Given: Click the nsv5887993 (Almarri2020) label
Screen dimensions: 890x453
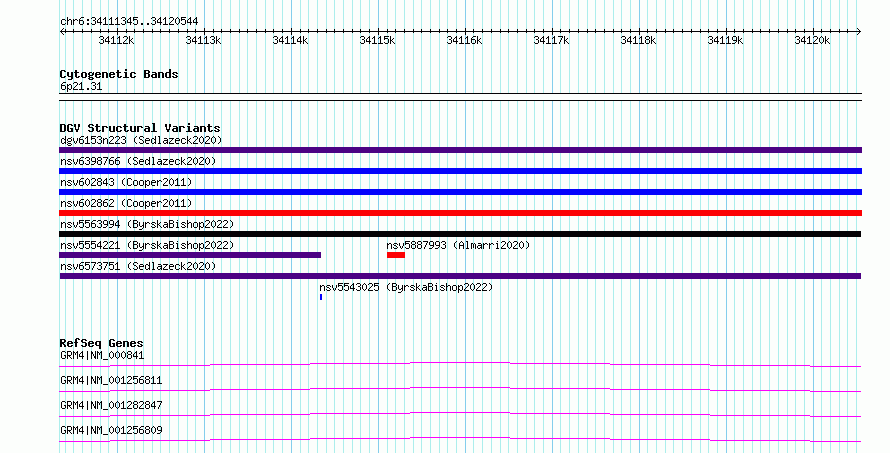Looking at the screenshot, I should 458,245.
